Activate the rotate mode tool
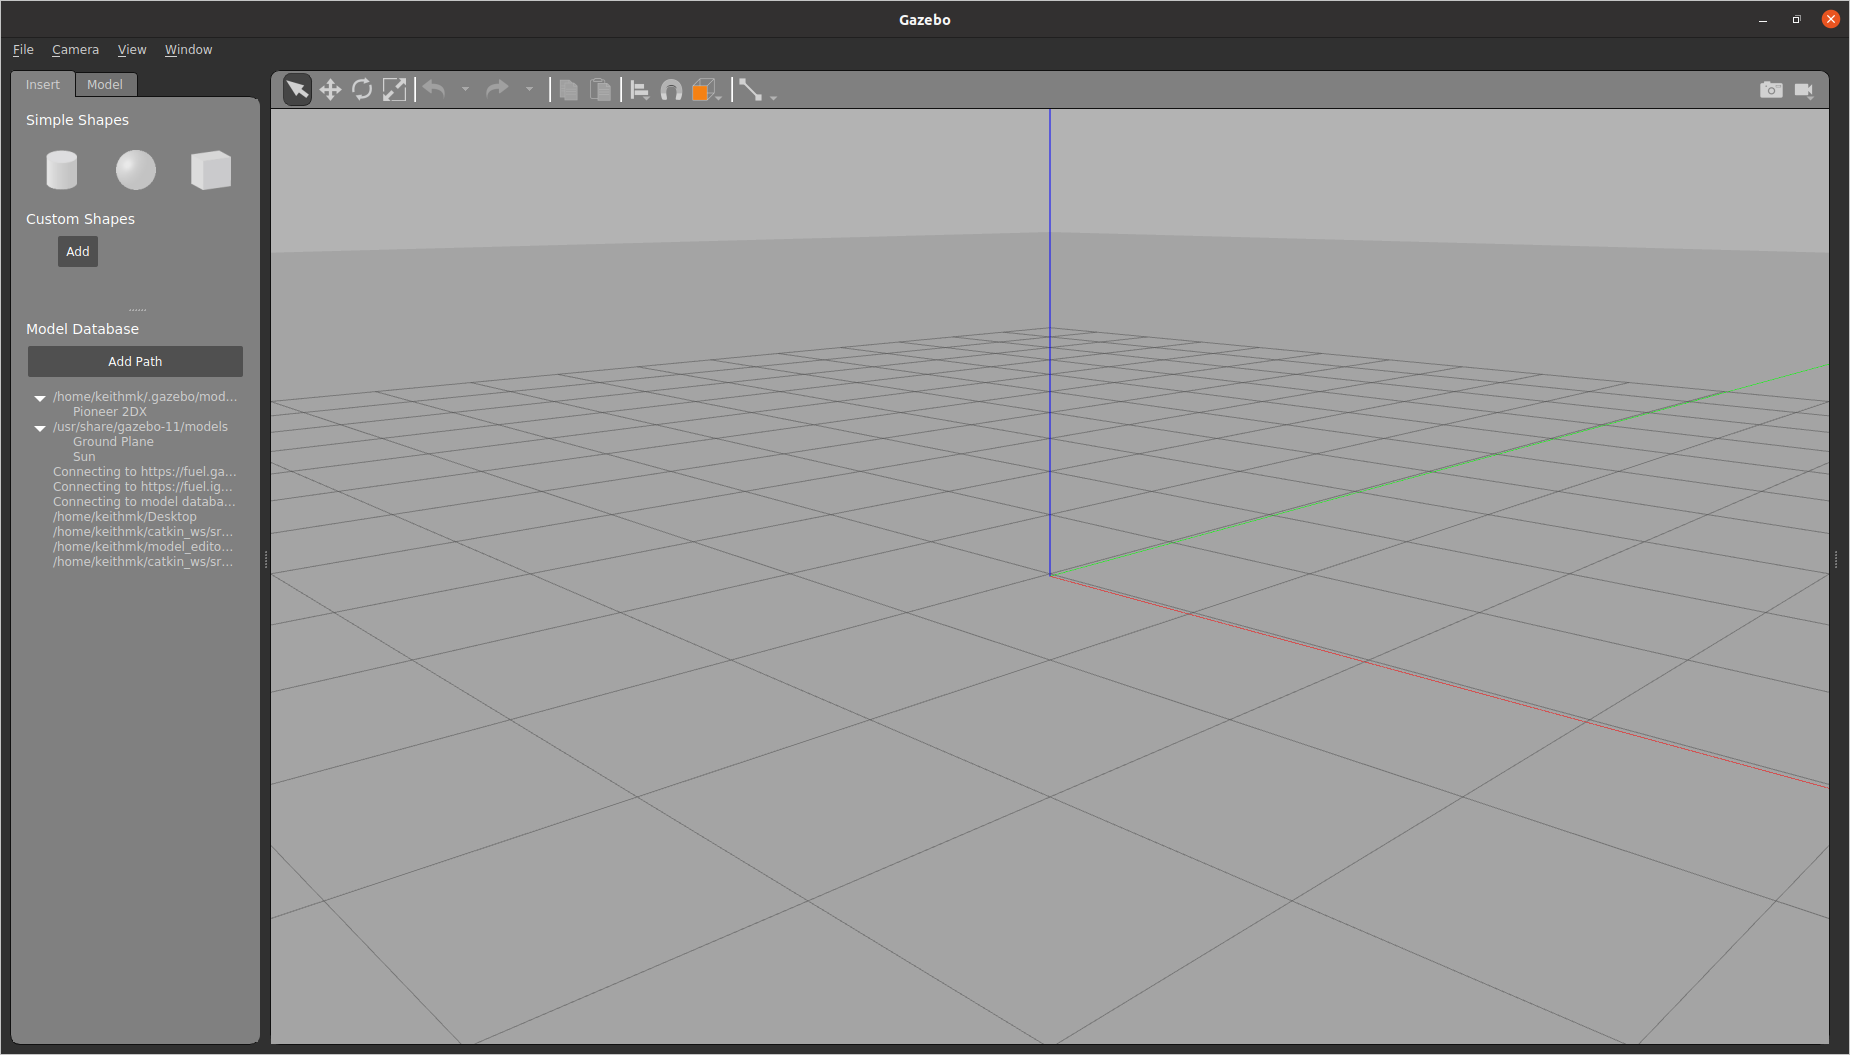The width and height of the screenshot is (1850, 1055). coord(362,90)
